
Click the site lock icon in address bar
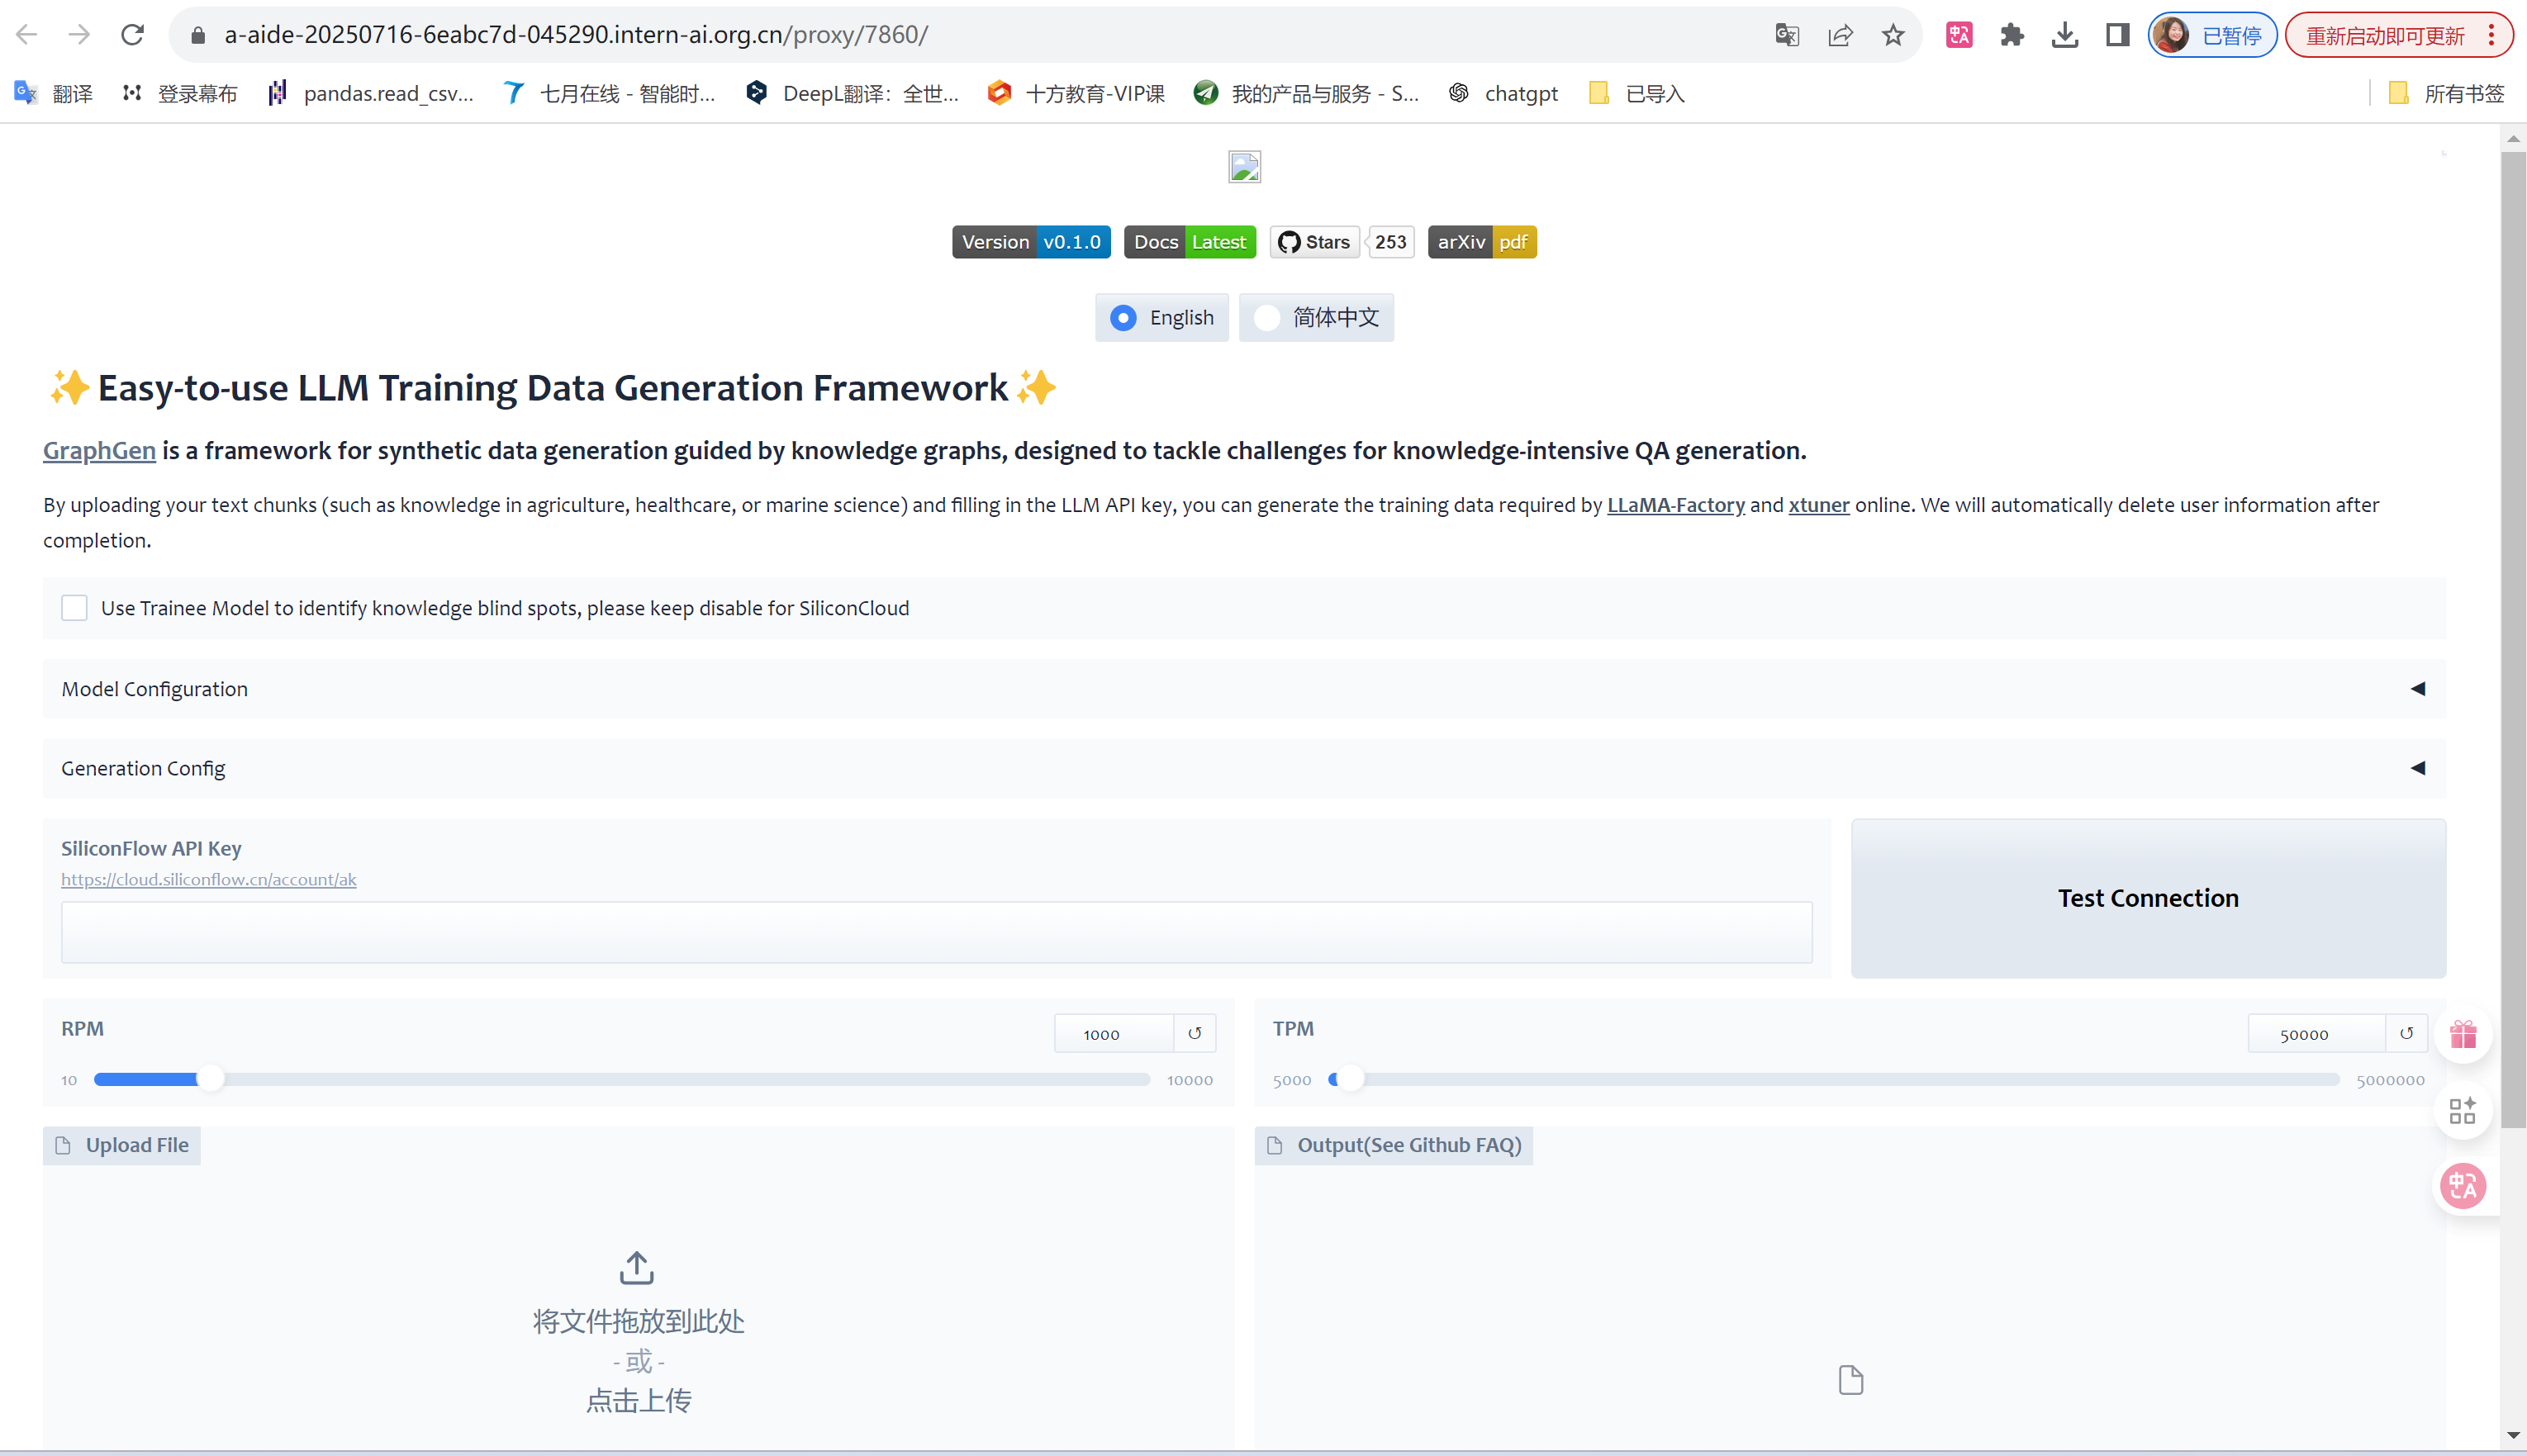198,35
